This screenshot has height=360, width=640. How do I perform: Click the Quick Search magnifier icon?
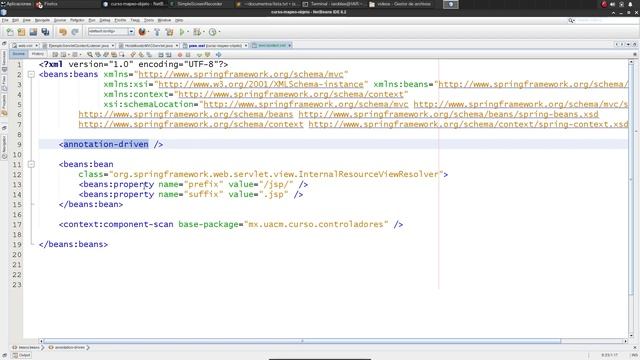tap(571, 20)
